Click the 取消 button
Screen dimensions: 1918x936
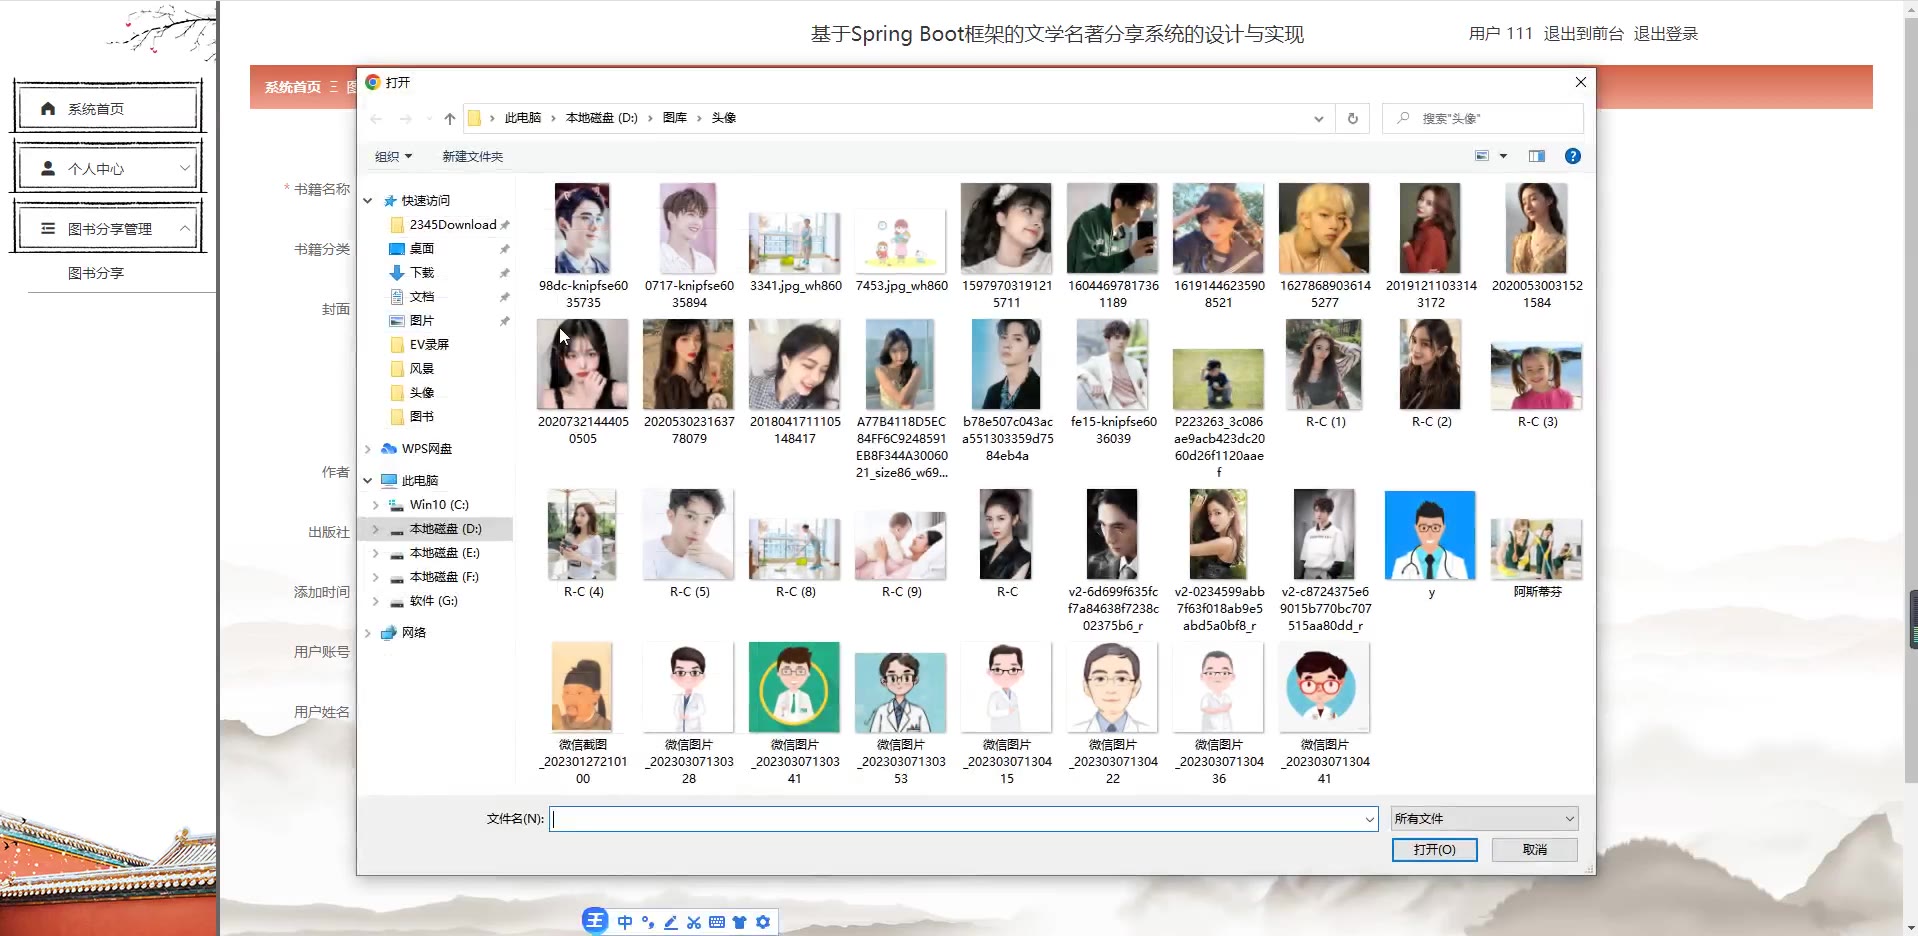[1535, 849]
